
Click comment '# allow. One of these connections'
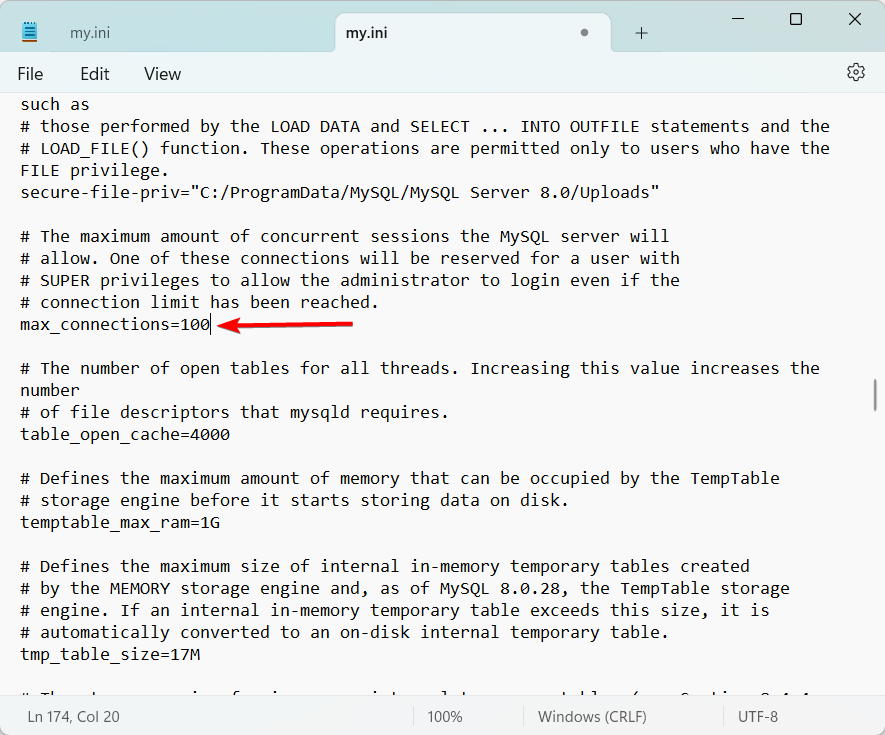pos(349,259)
